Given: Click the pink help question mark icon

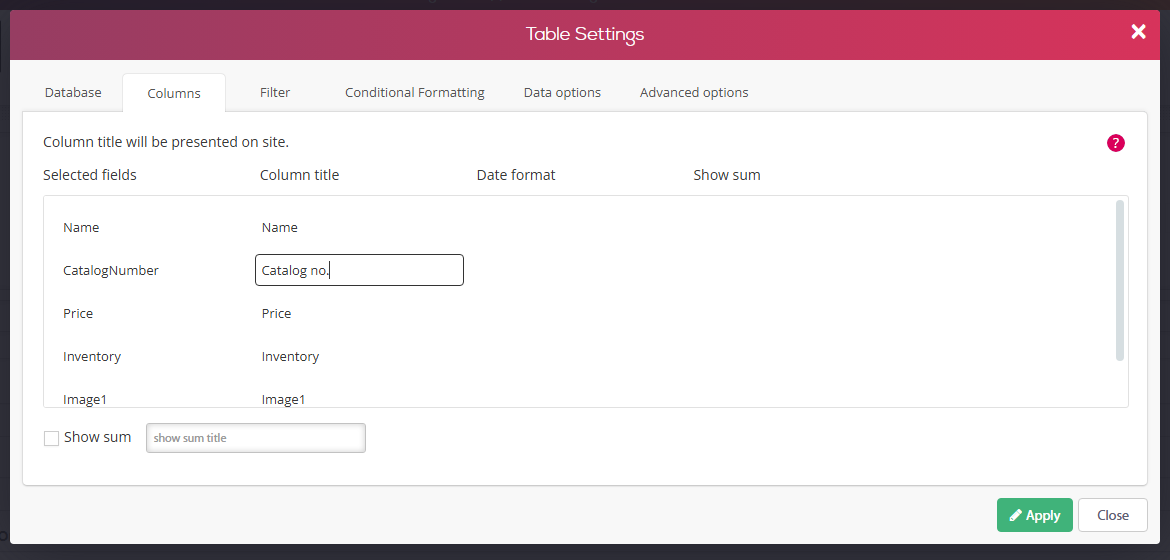Looking at the screenshot, I should 1115,143.
